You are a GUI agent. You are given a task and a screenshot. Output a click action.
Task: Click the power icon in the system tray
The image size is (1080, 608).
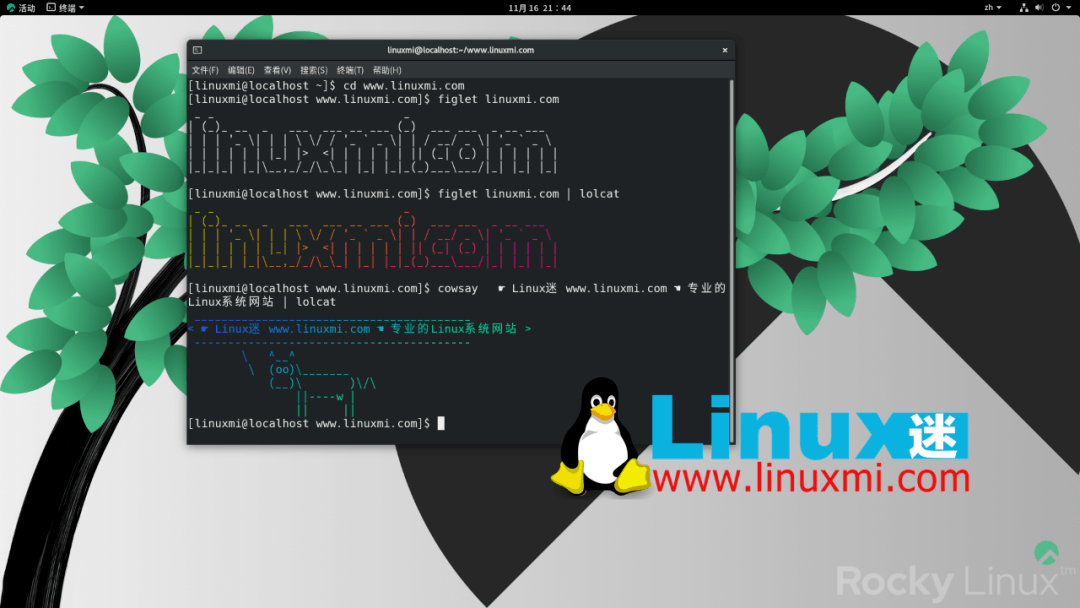coord(1056,8)
